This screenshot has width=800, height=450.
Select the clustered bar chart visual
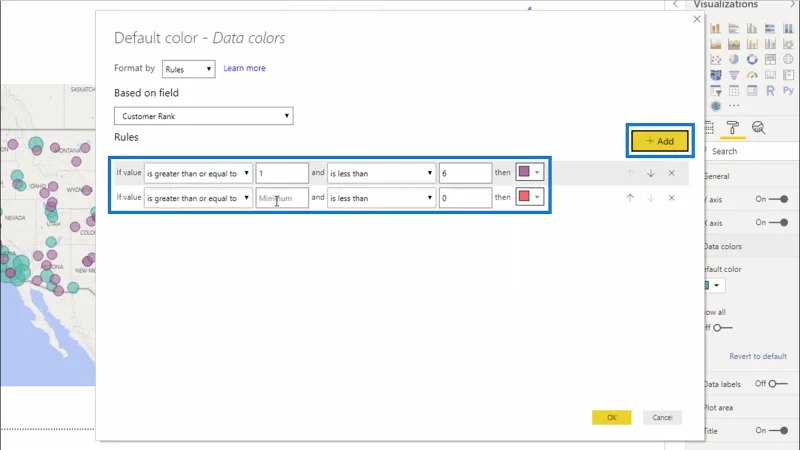734,29
